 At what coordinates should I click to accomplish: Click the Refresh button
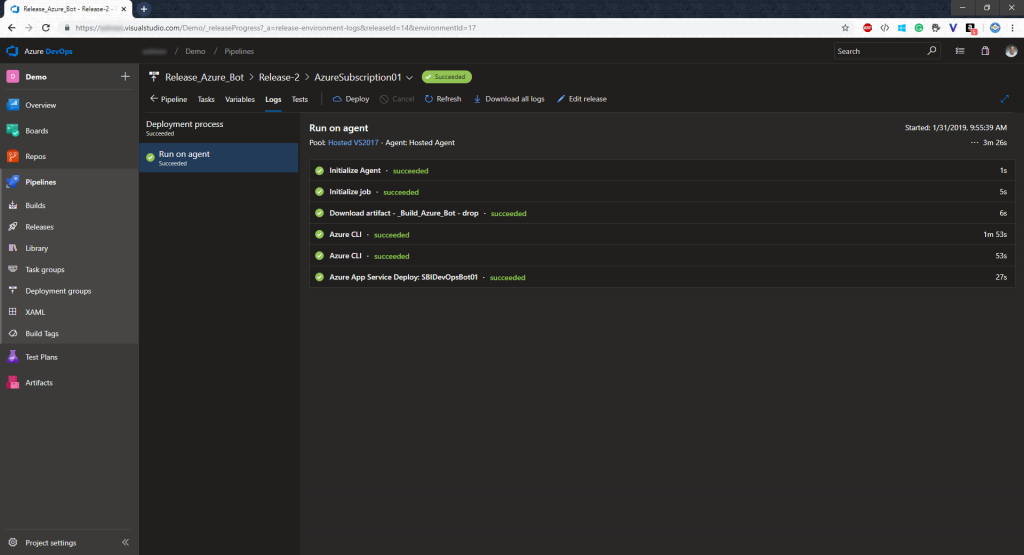[x=443, y=99]
